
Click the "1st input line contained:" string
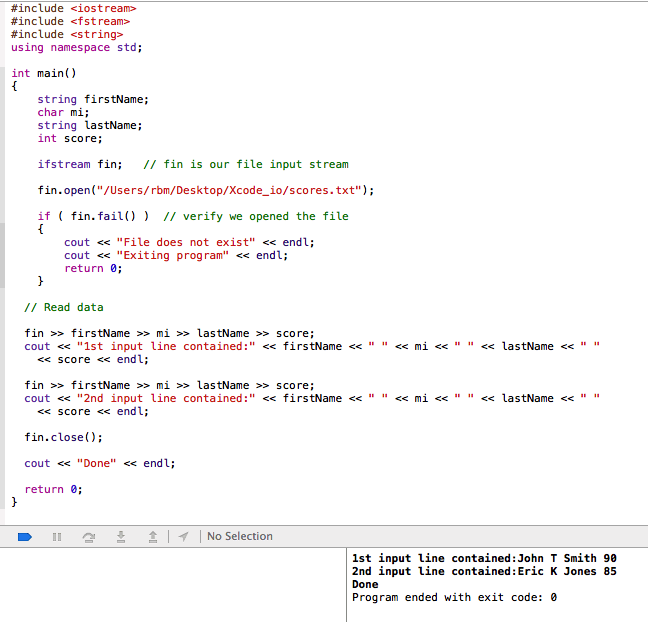click(x=166, y=346)
